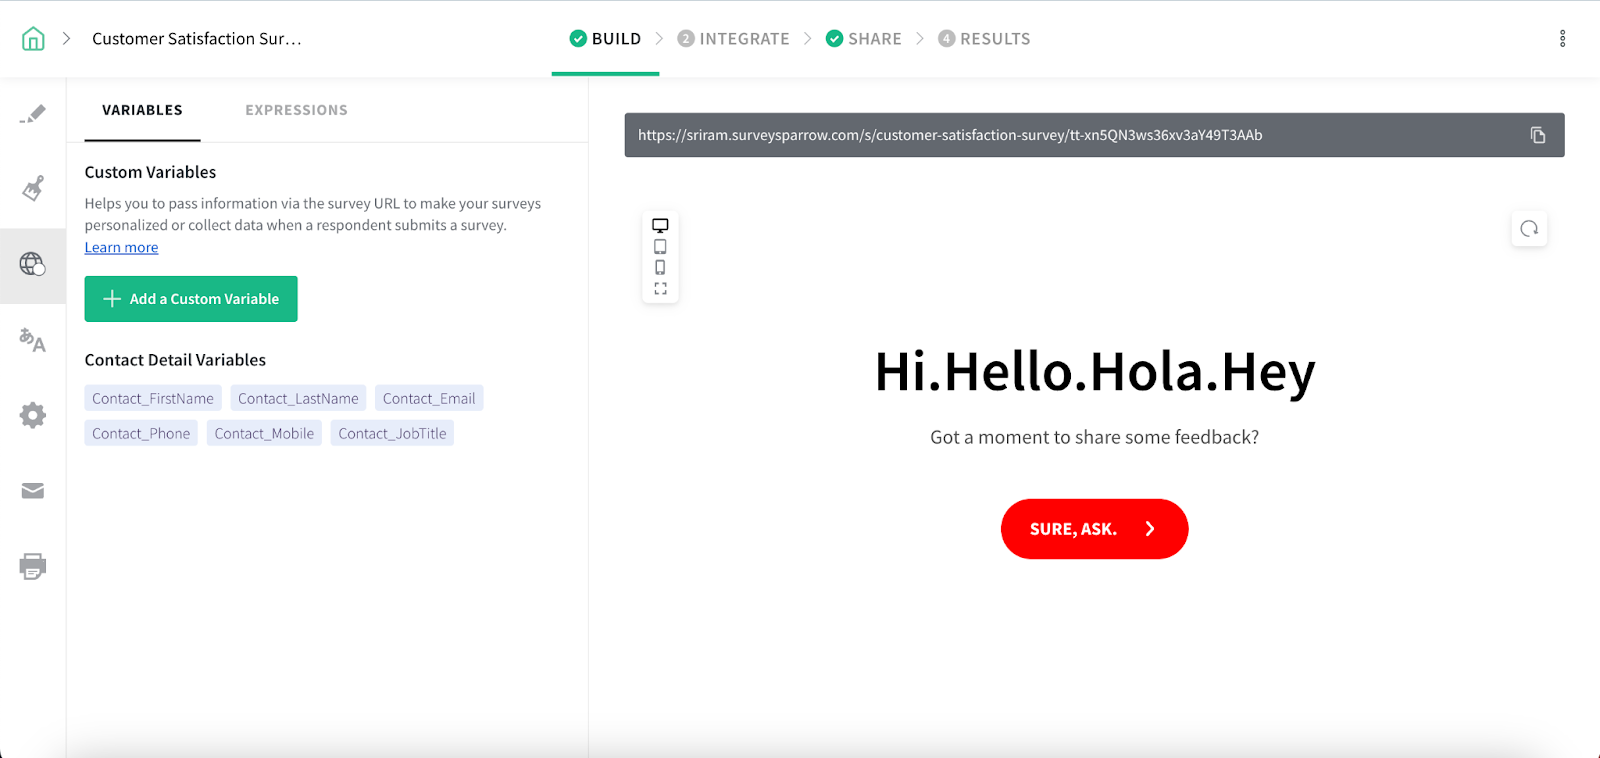Click the survey URL field
Screen dimensions: 1600x758
pos(1094,135)
